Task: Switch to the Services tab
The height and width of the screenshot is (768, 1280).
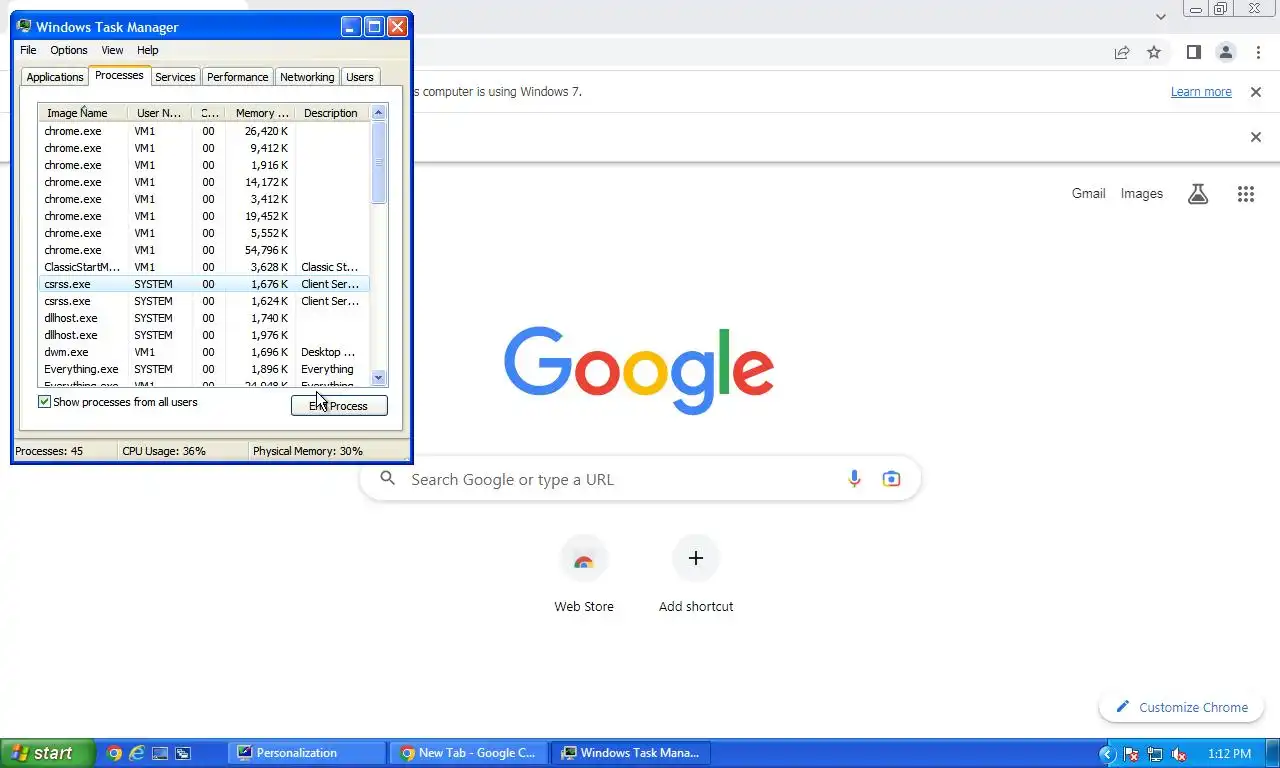Action: [175, 77]
